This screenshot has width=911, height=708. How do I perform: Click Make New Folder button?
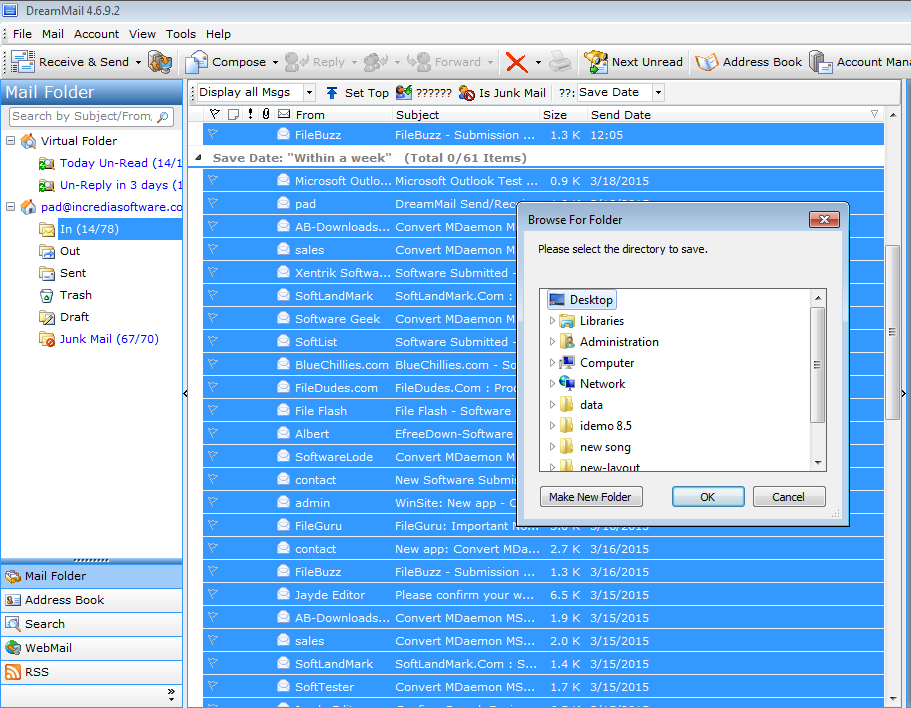(x=590, y=497)
